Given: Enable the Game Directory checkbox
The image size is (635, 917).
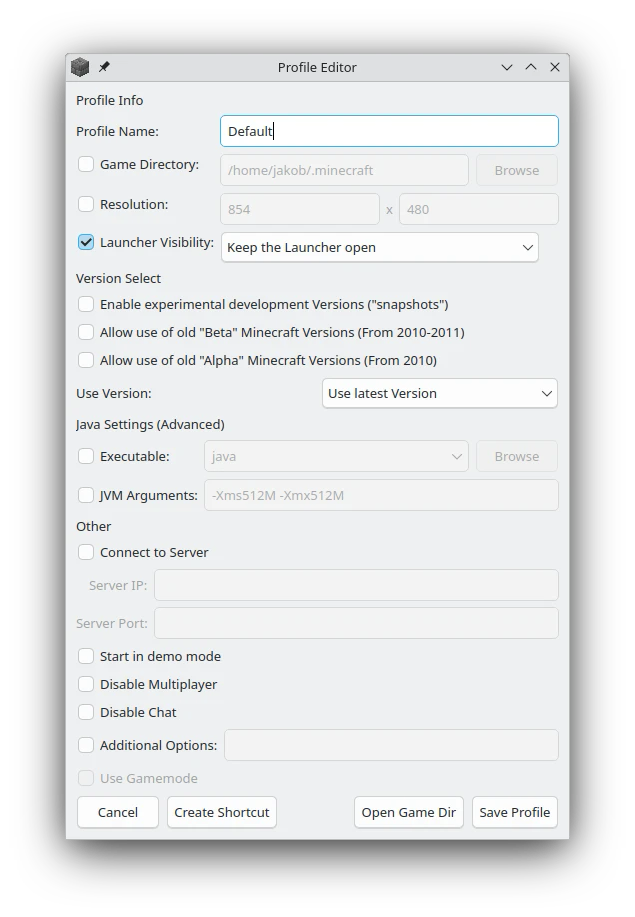Looking at the screenshot, I should point(86,164).
